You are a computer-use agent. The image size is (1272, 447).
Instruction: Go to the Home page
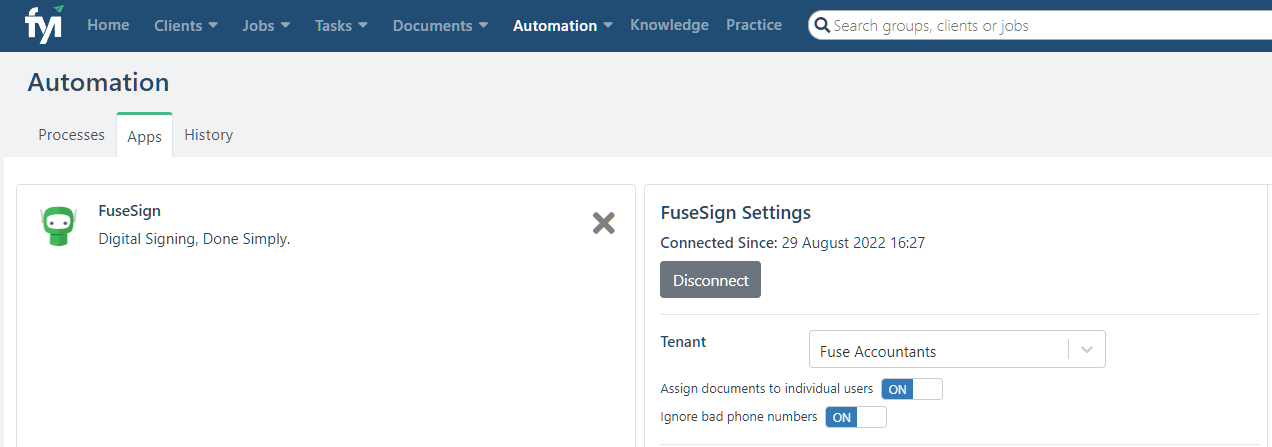108,25
